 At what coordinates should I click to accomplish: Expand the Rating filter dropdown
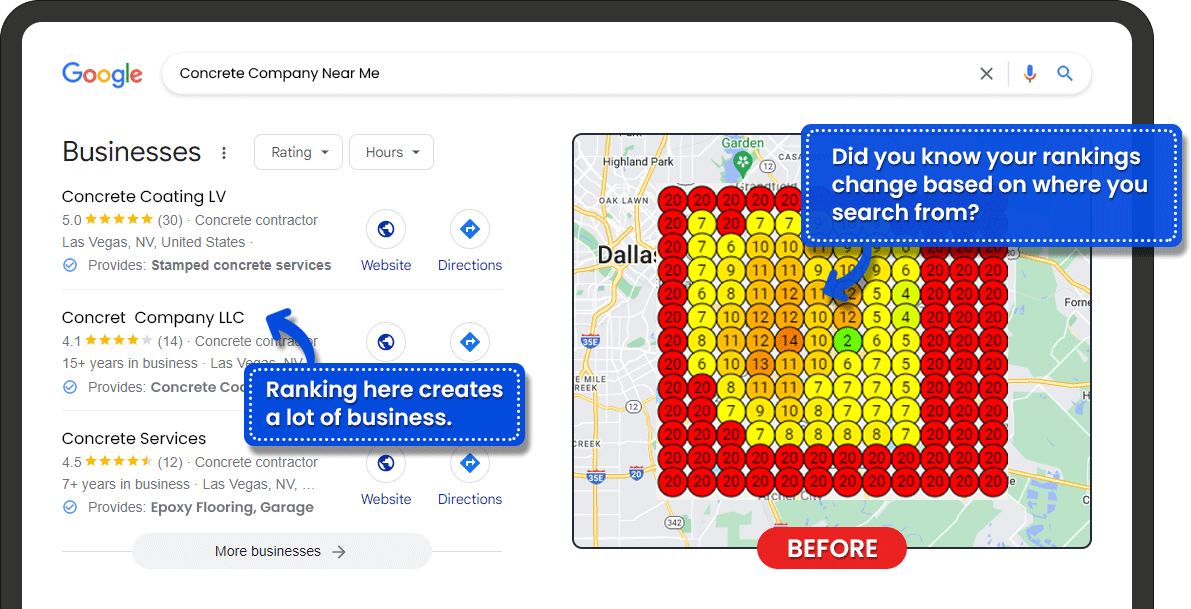pos(298,152)
